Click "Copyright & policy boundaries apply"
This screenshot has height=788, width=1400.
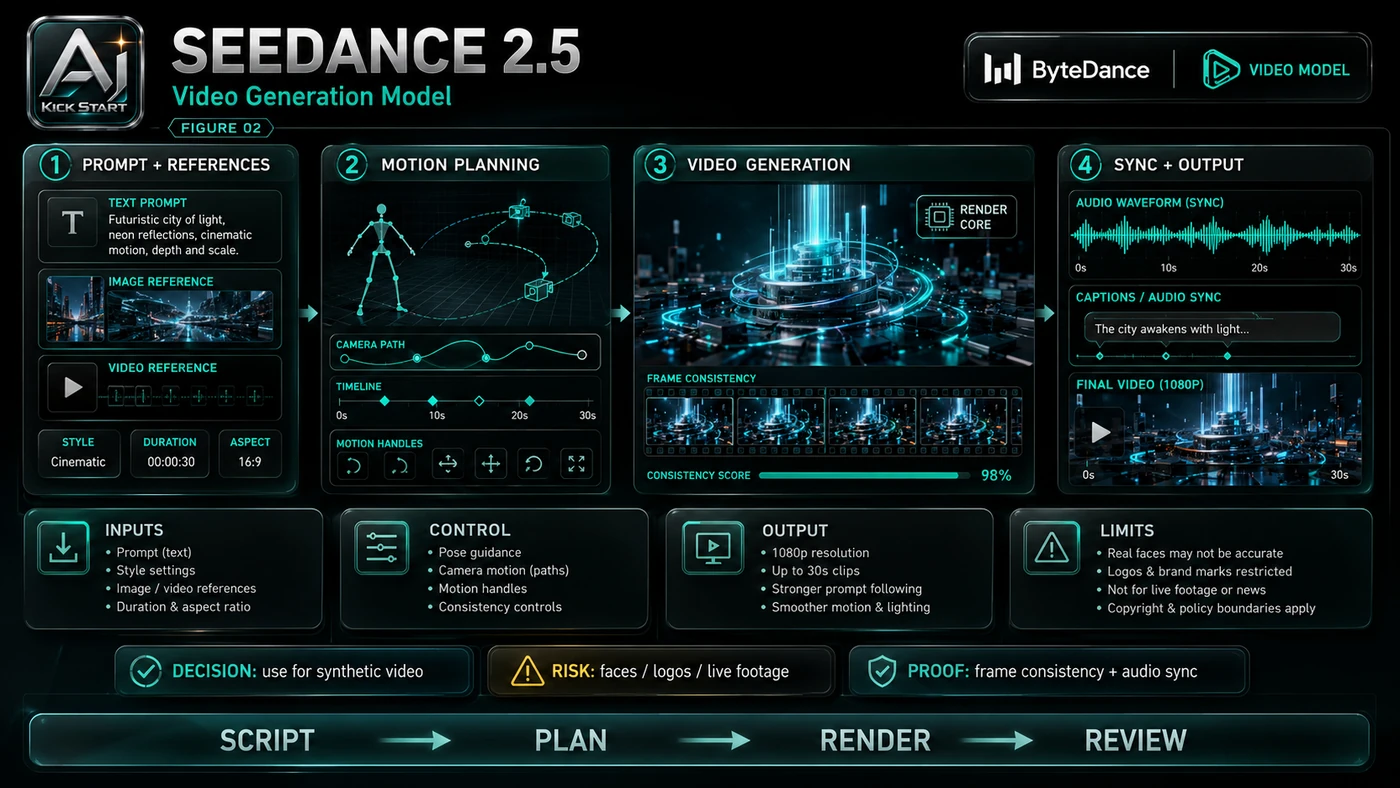pos(1211,608)
